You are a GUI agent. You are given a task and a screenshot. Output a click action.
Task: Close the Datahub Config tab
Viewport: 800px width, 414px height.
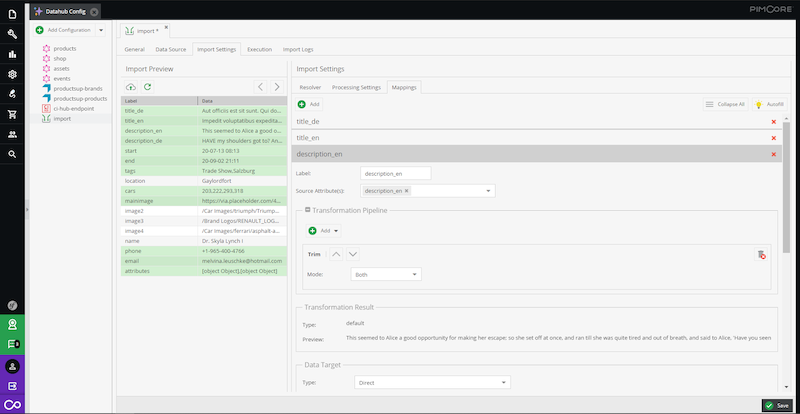(x=94, y=11)
